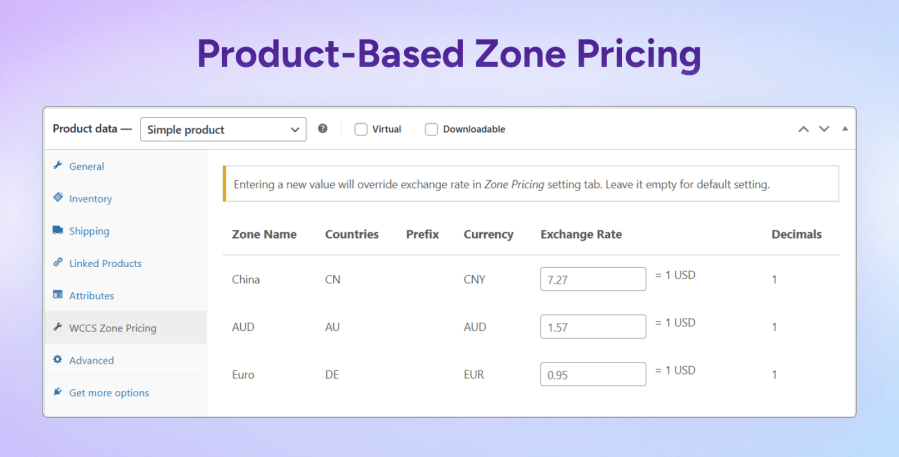
Task: Click the China exchange rate field
Action: 593,279
